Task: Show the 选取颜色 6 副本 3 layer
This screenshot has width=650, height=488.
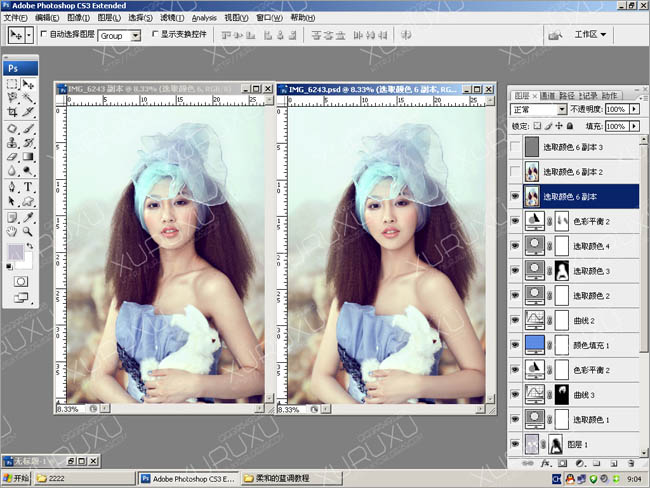Action: [515, 147]
